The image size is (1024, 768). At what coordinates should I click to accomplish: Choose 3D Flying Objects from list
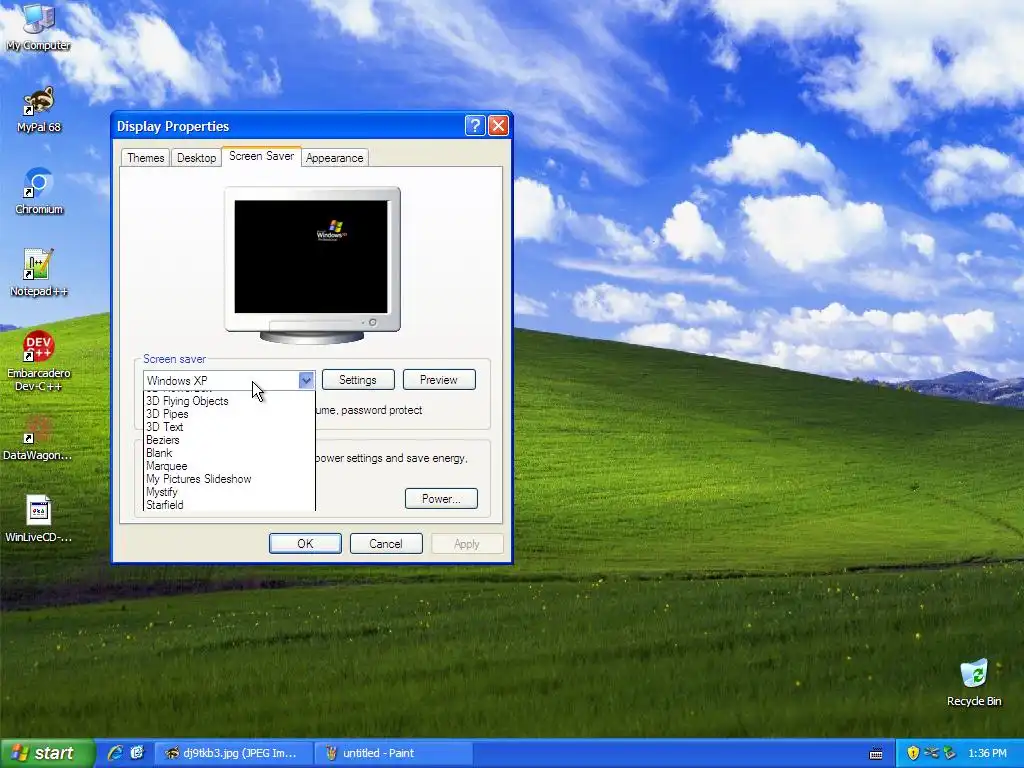[229, 401]
